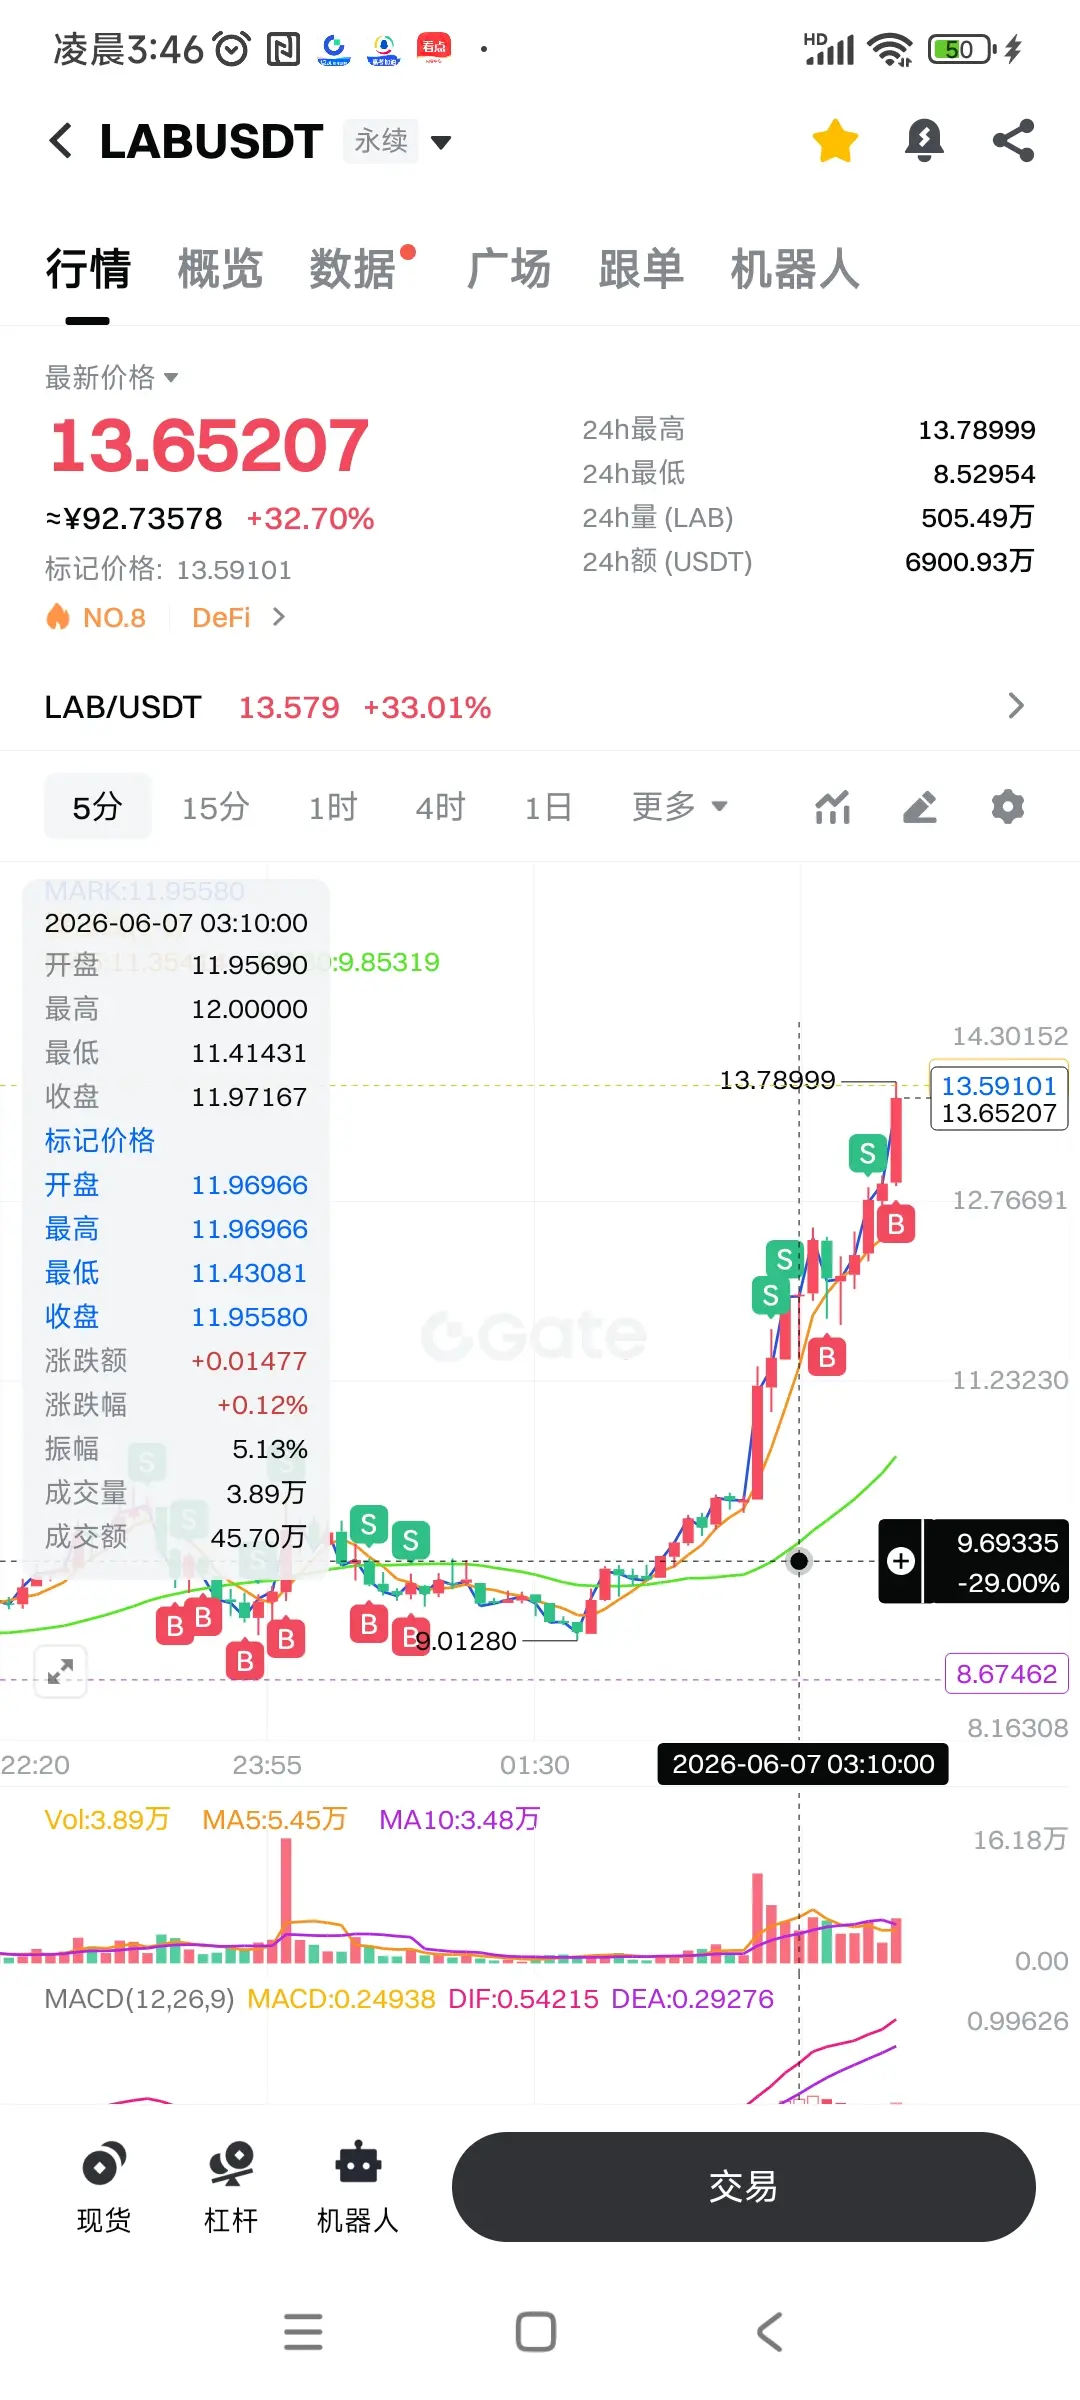Tap the 2026-06-07 03:10:00 time axis label
Viewport: 1080px width, 2400px height.
(x=803, y=1763)
